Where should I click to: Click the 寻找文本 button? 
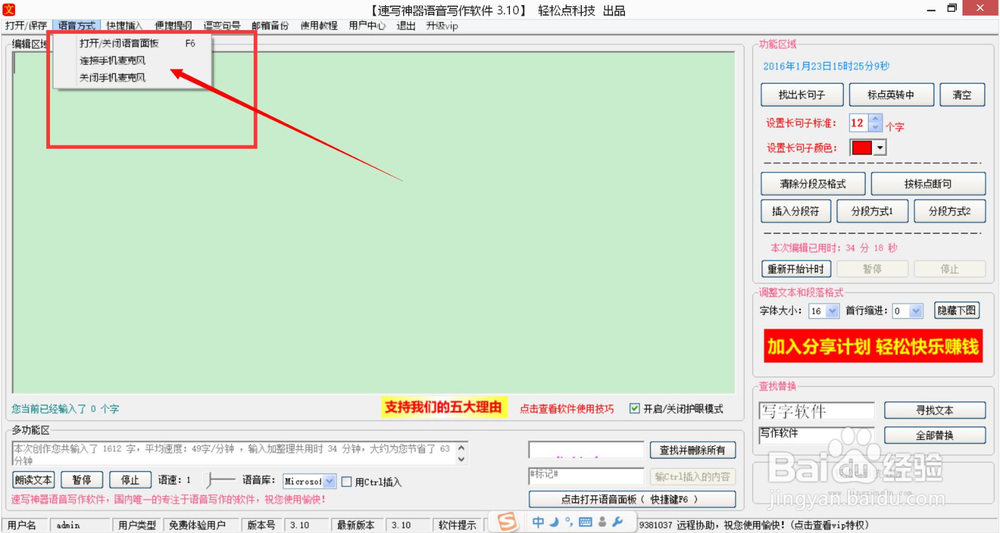[x=935, y=410]
